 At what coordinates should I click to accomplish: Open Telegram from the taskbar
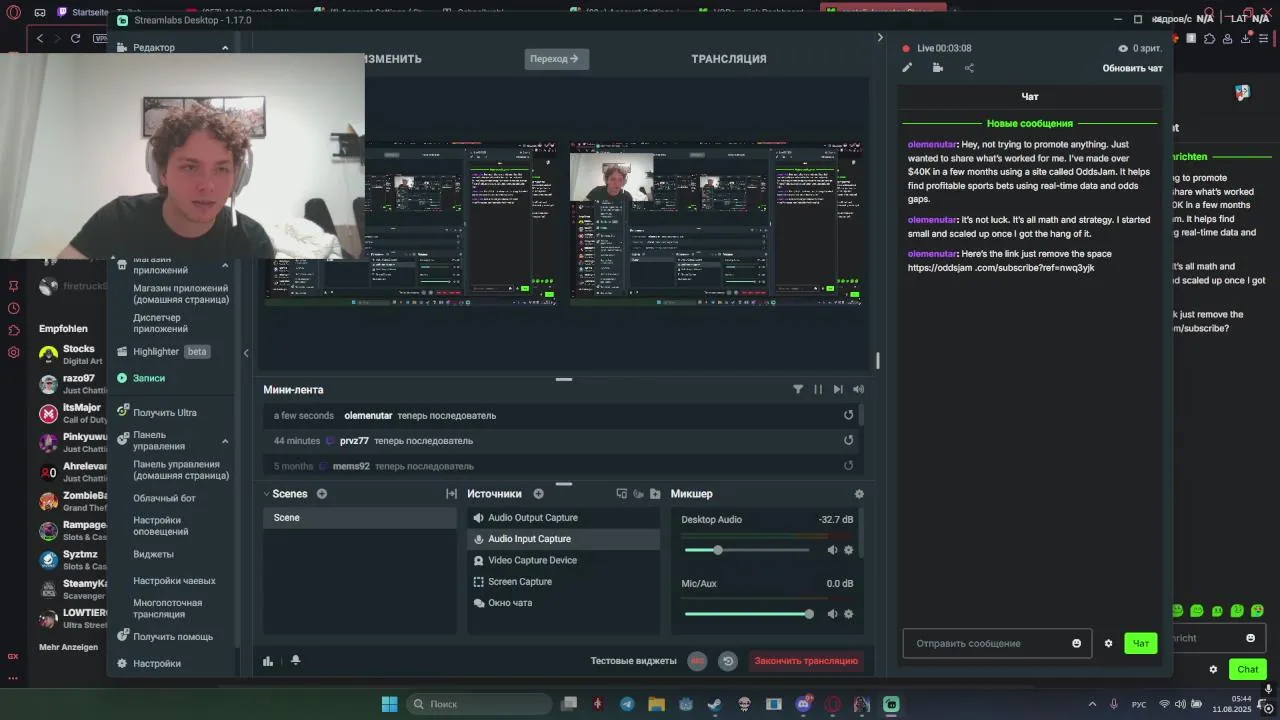627,704
